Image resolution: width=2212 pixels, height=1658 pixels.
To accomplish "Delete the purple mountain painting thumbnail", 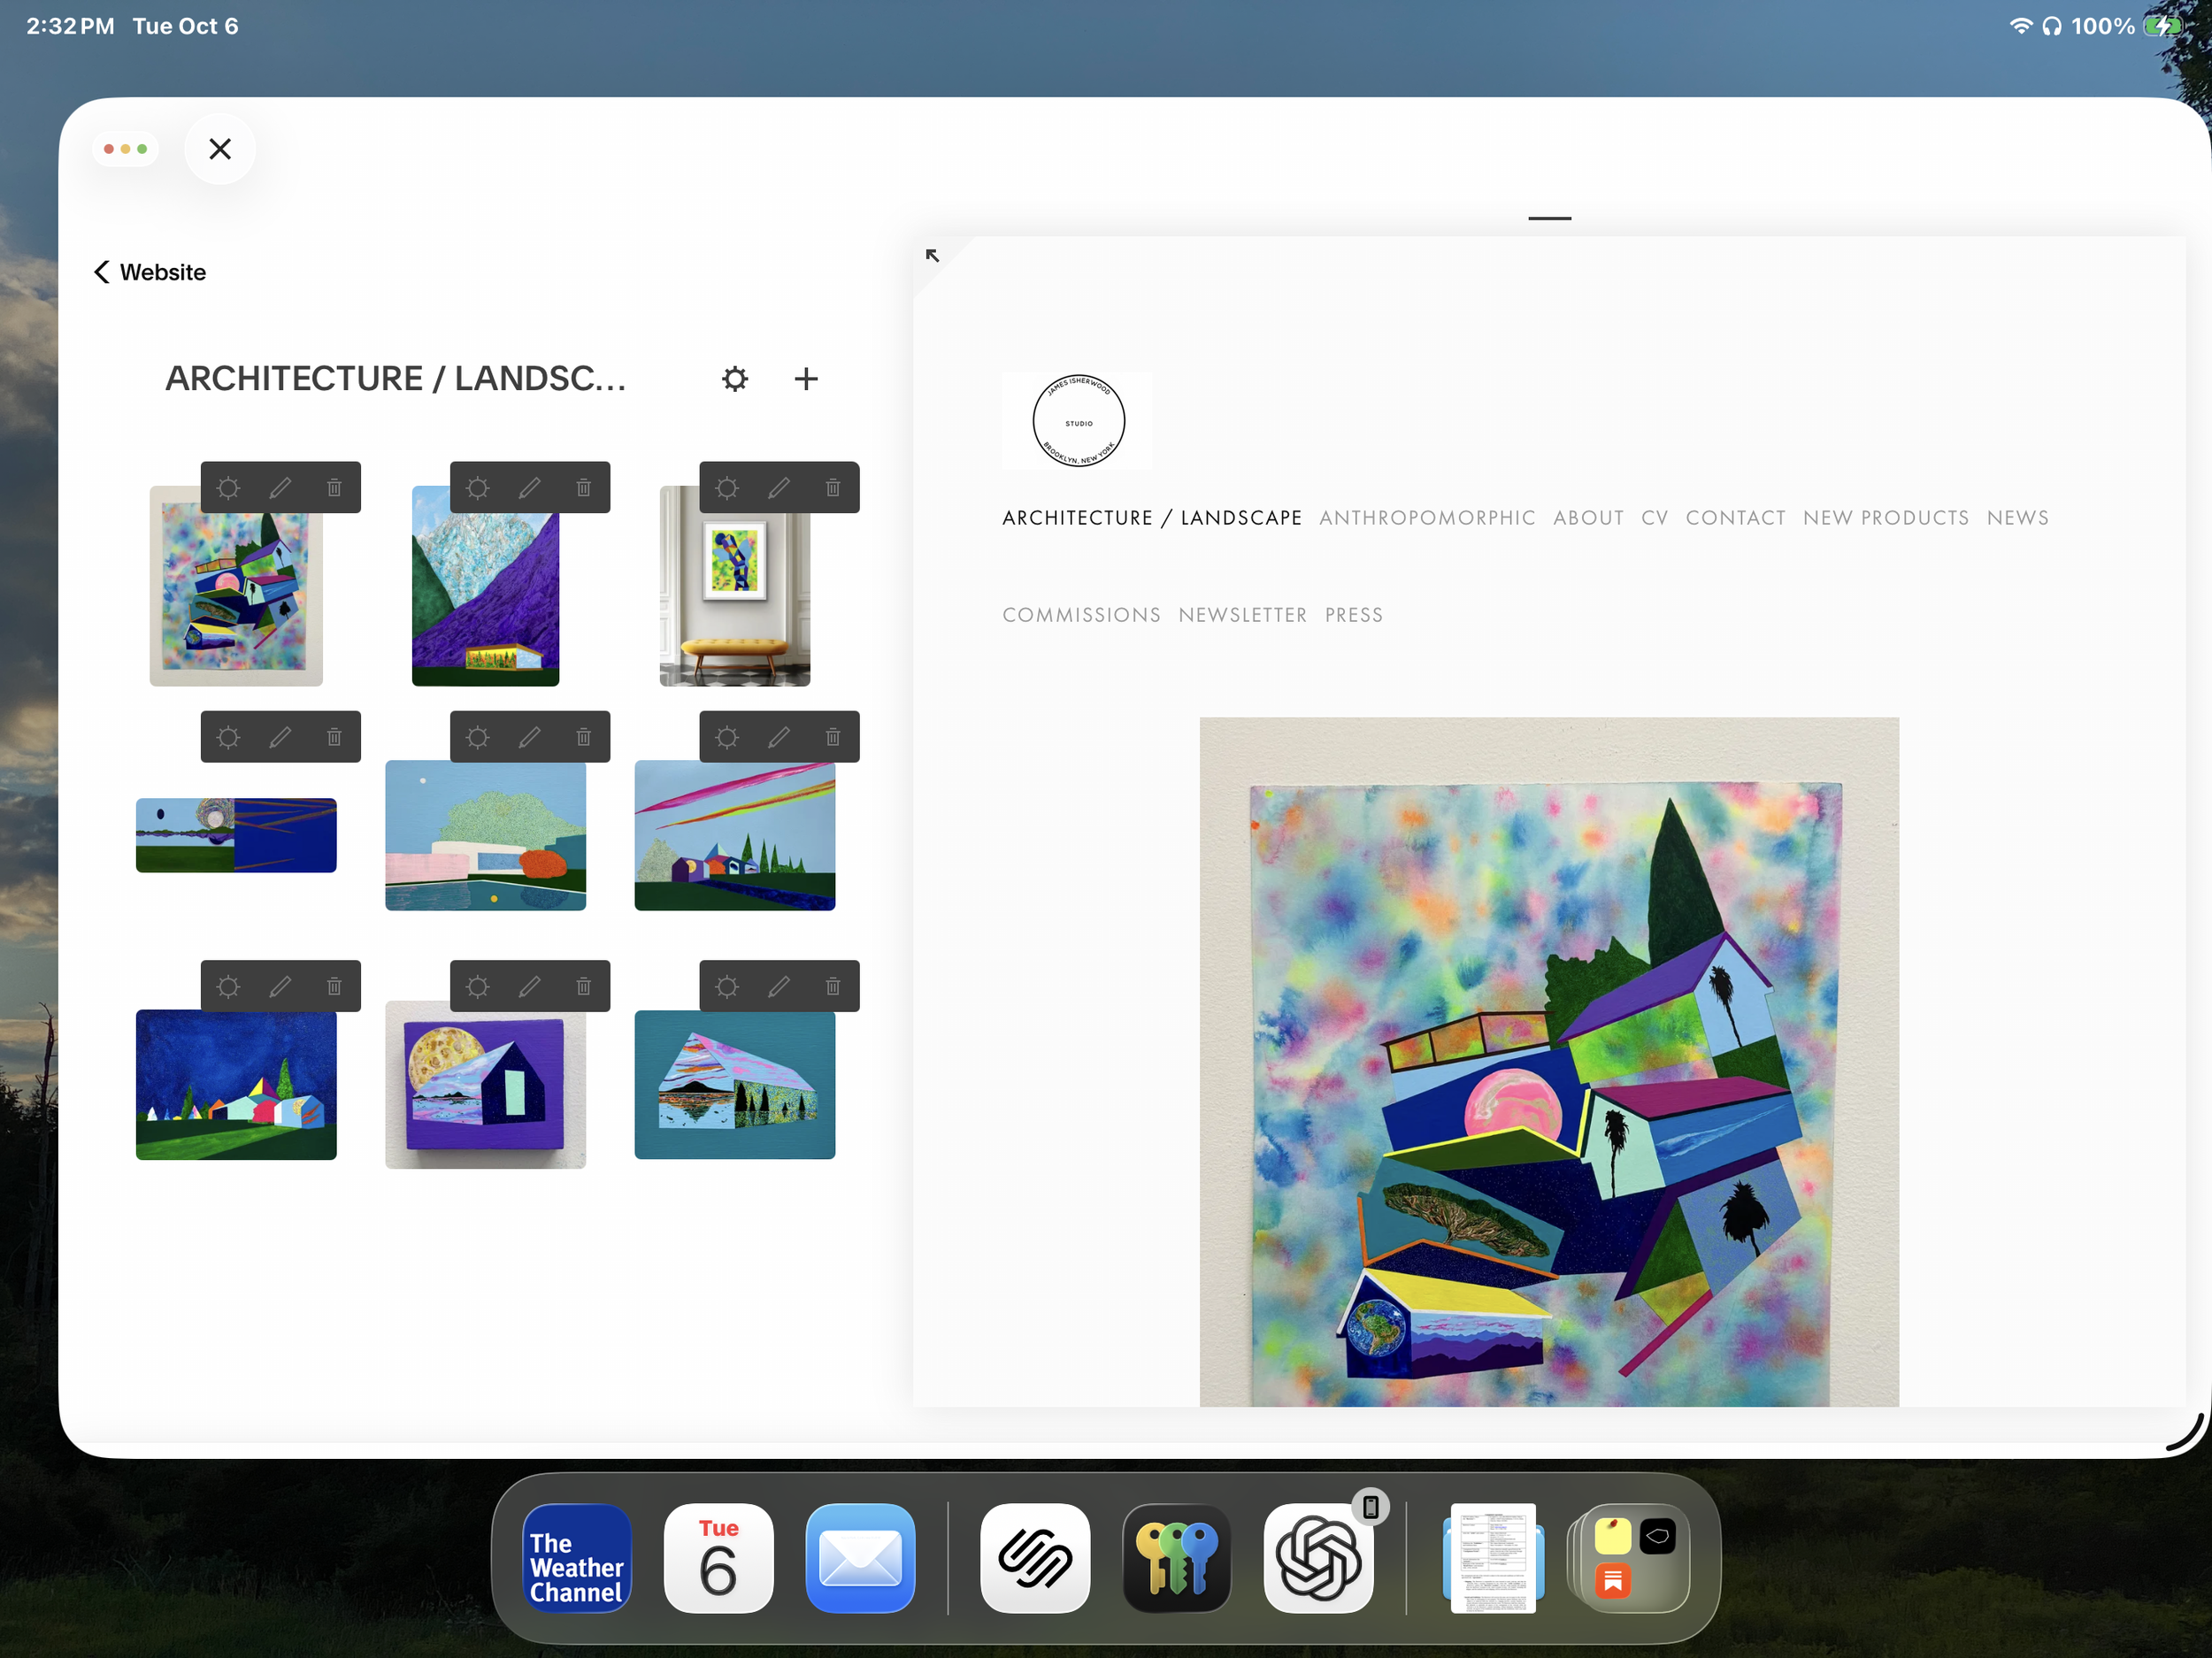I will pos(583,488).
